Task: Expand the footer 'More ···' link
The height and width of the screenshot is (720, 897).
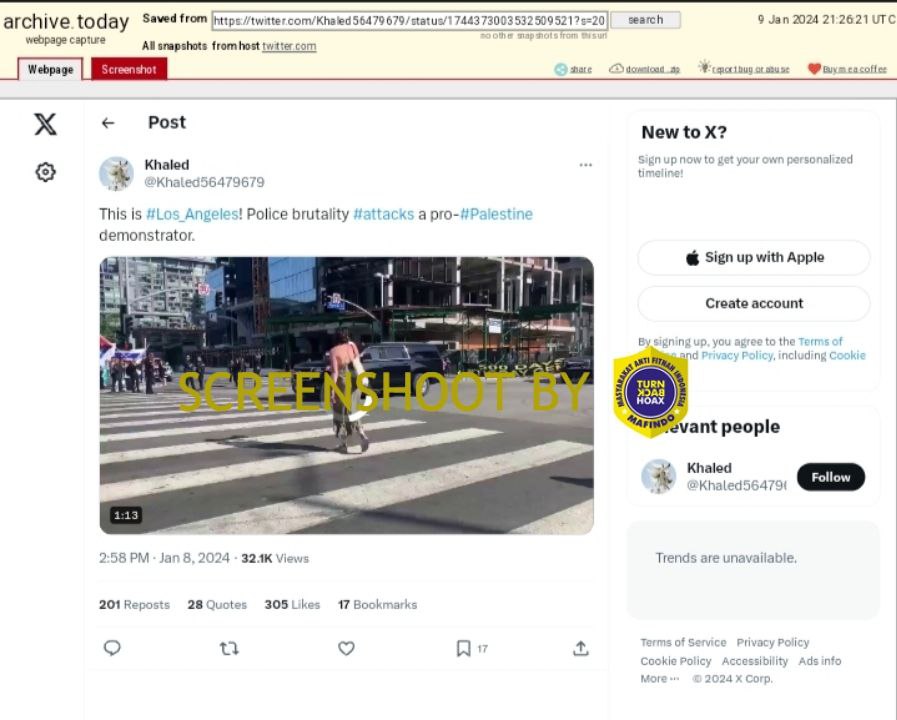Action: (x=659, y=679)
